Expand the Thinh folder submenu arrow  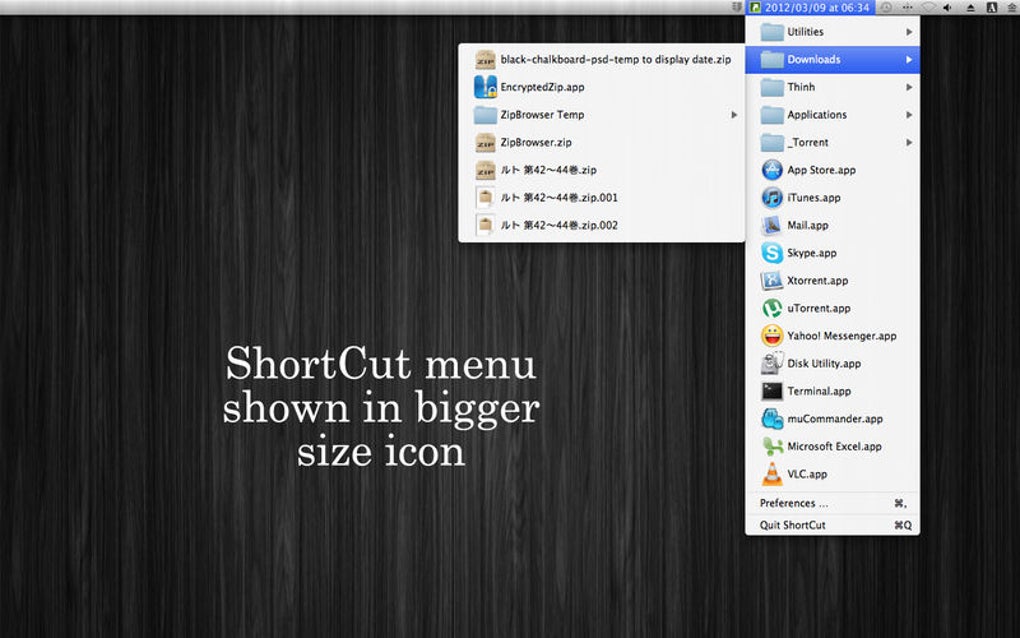tap(909, 86)
